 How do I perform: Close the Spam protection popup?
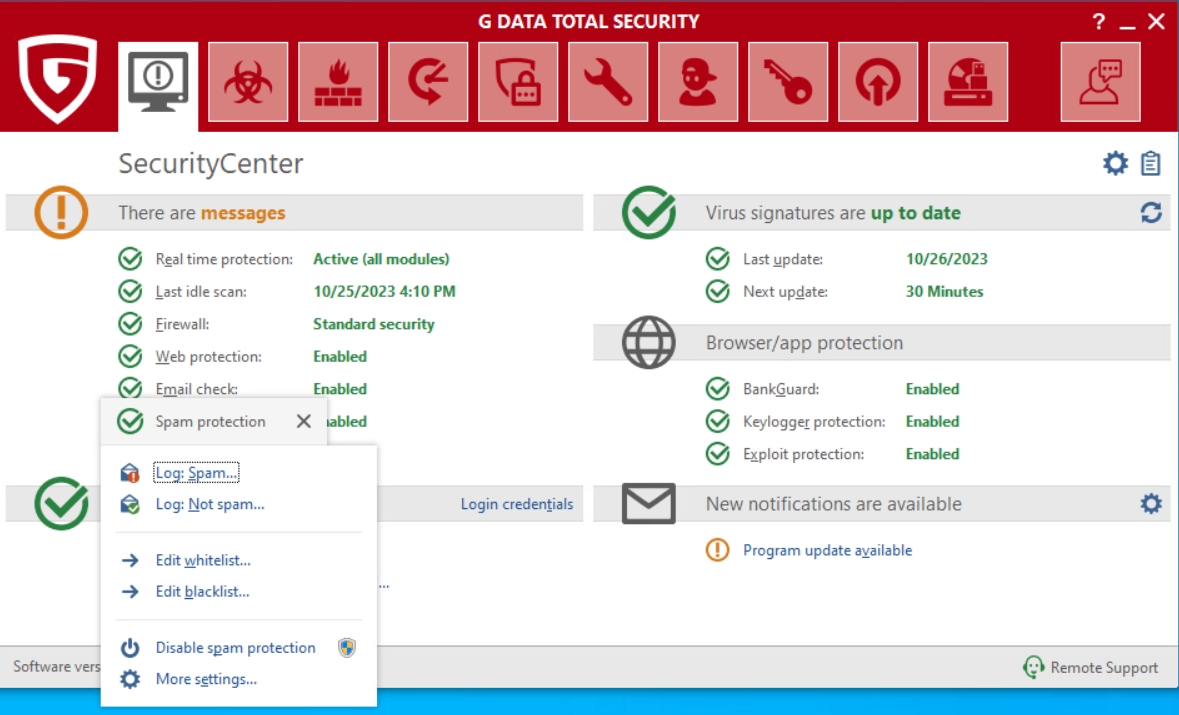click(x=304, y=421)
